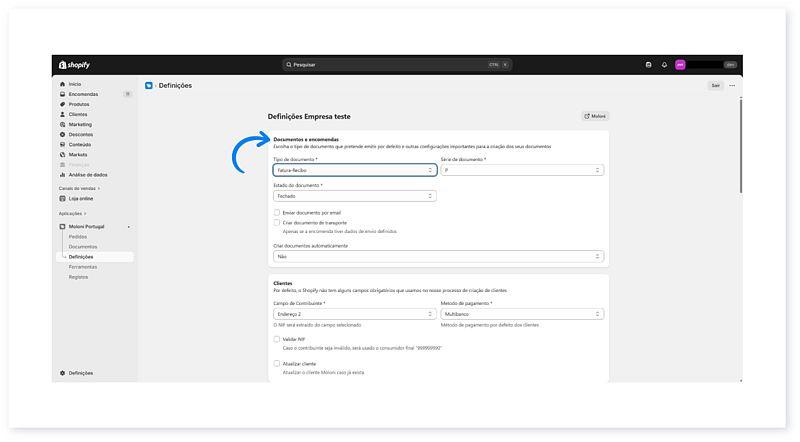Click the gear icon for Definições at the bottom left

tap(62, 373)
